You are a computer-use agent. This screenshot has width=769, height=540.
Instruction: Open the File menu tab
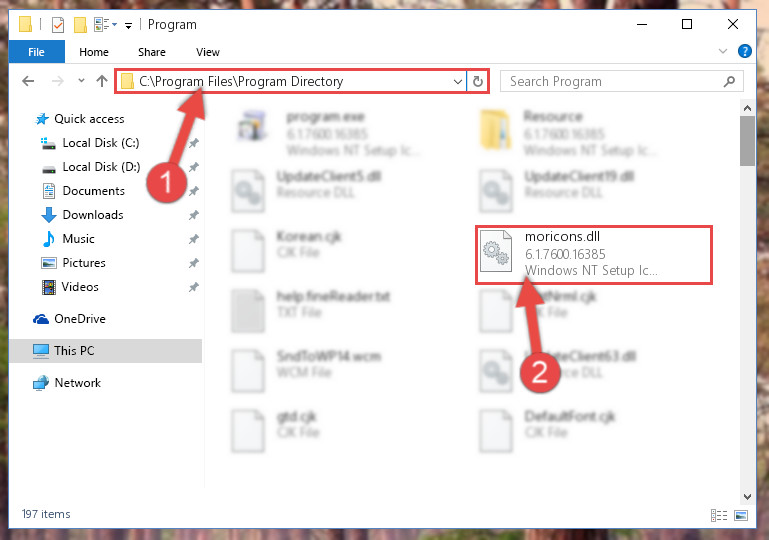(36, 51)
